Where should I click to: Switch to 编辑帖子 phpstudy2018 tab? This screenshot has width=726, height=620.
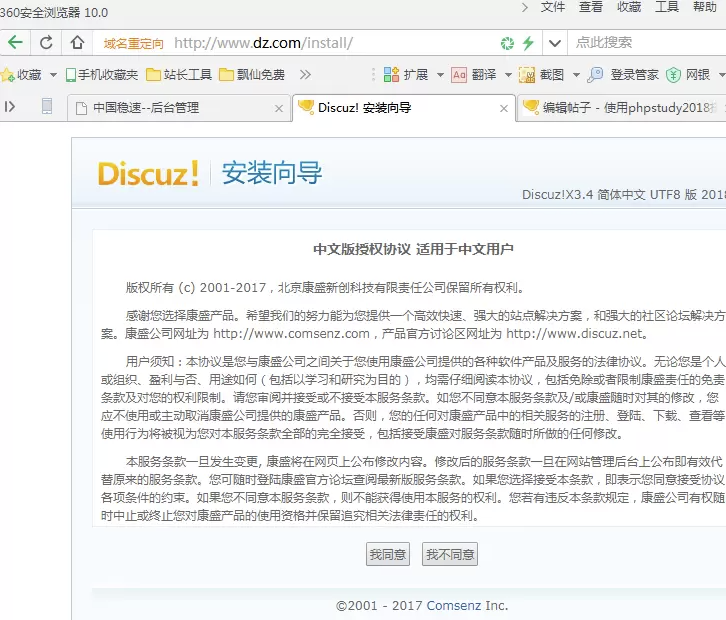[x=621, y=108]
